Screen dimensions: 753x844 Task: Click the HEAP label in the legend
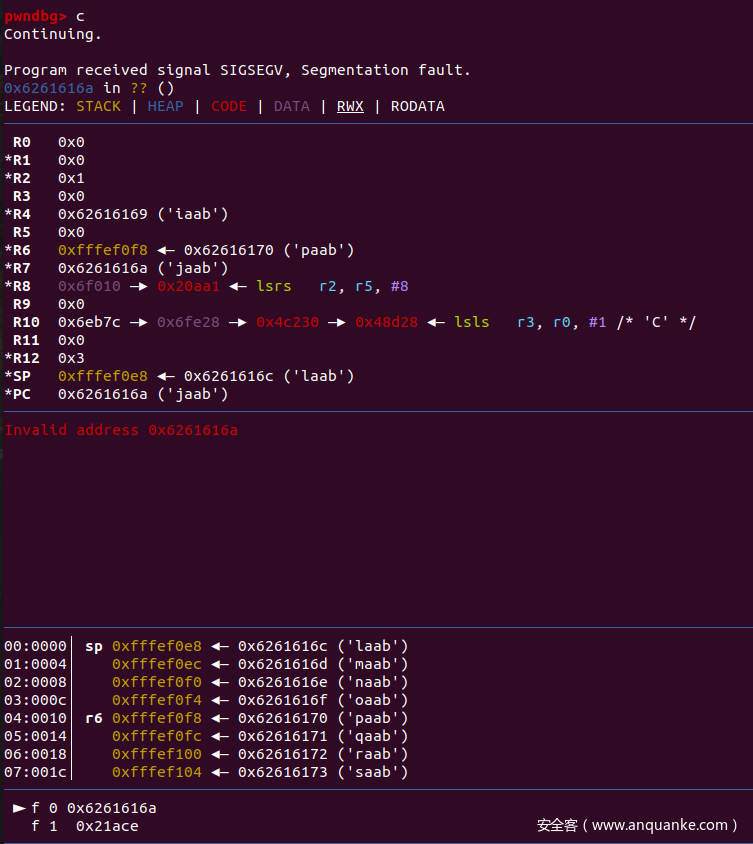165,106
